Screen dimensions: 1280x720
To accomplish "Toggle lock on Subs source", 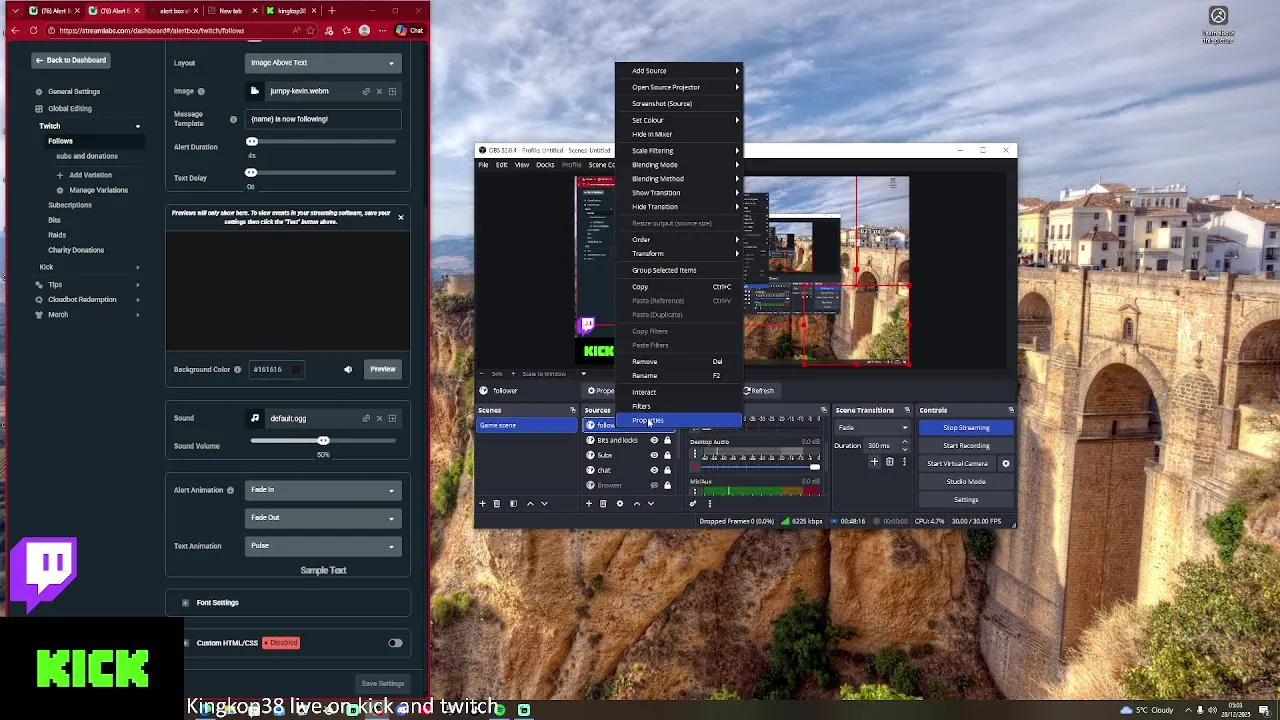I will (667, 455).
